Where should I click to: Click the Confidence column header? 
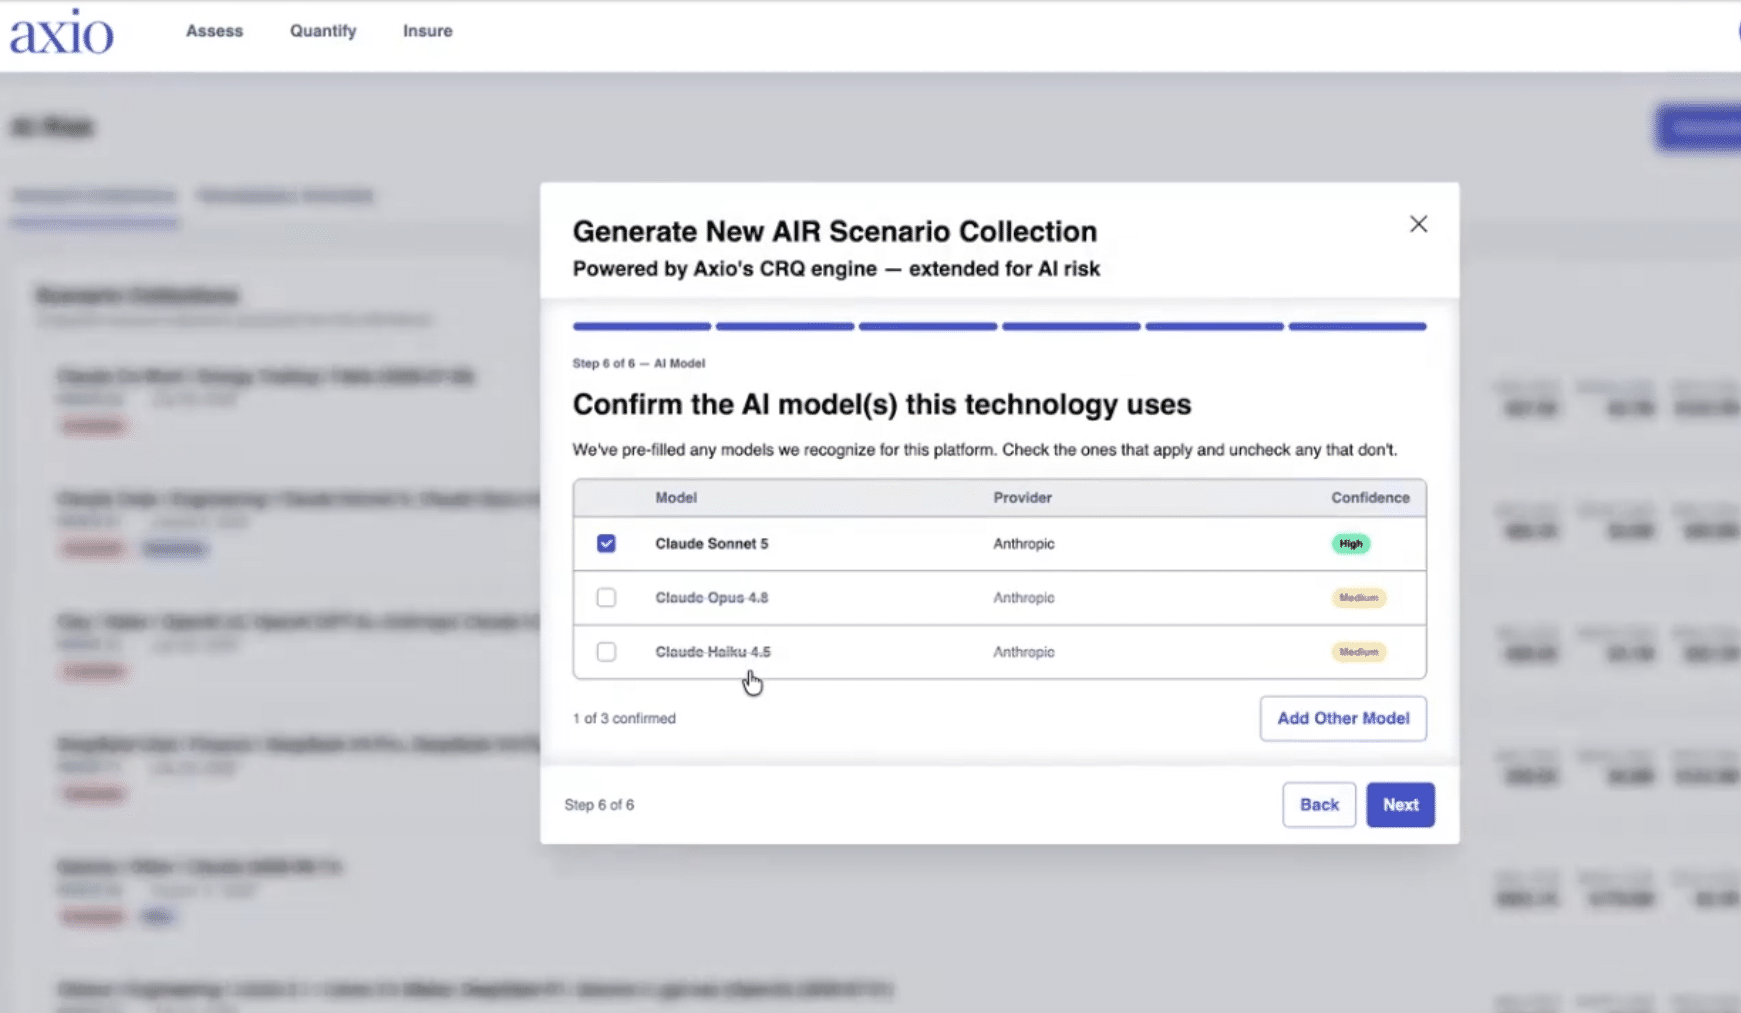[x=1370, y=497]
